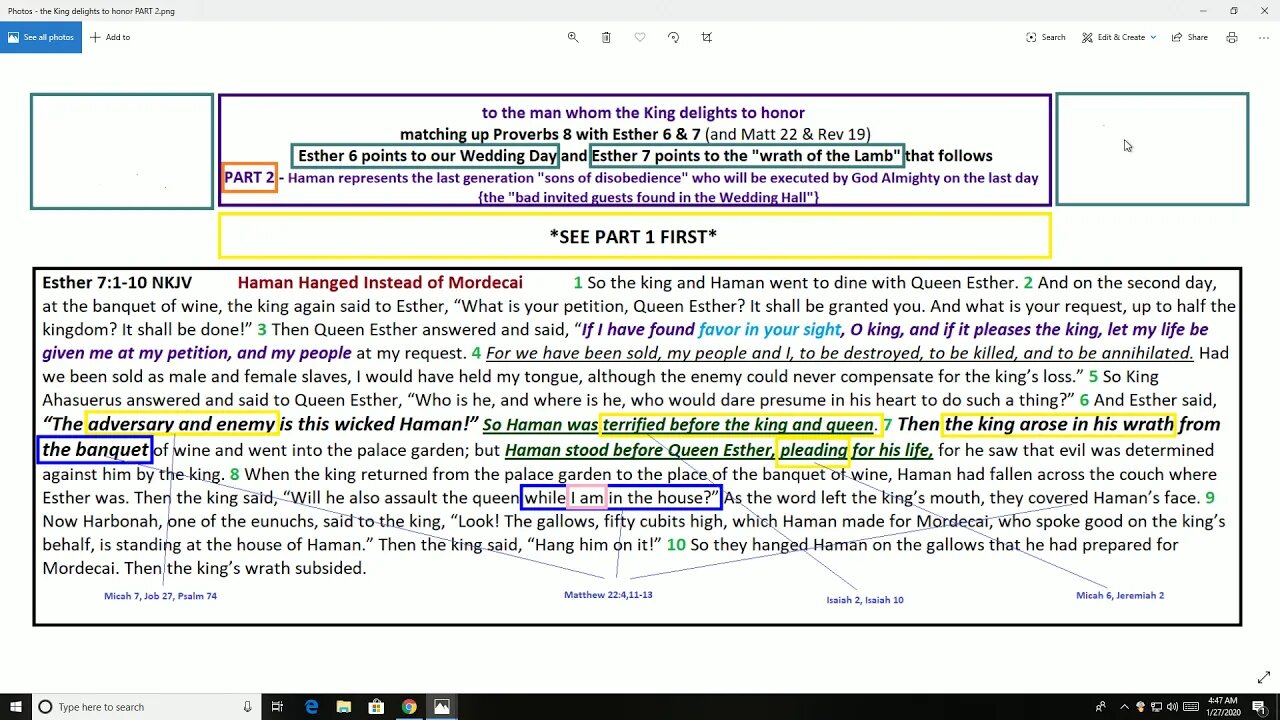Open the clock and date display
Viewport: 1280px width, 720px height.
[x=1225, y=707]
